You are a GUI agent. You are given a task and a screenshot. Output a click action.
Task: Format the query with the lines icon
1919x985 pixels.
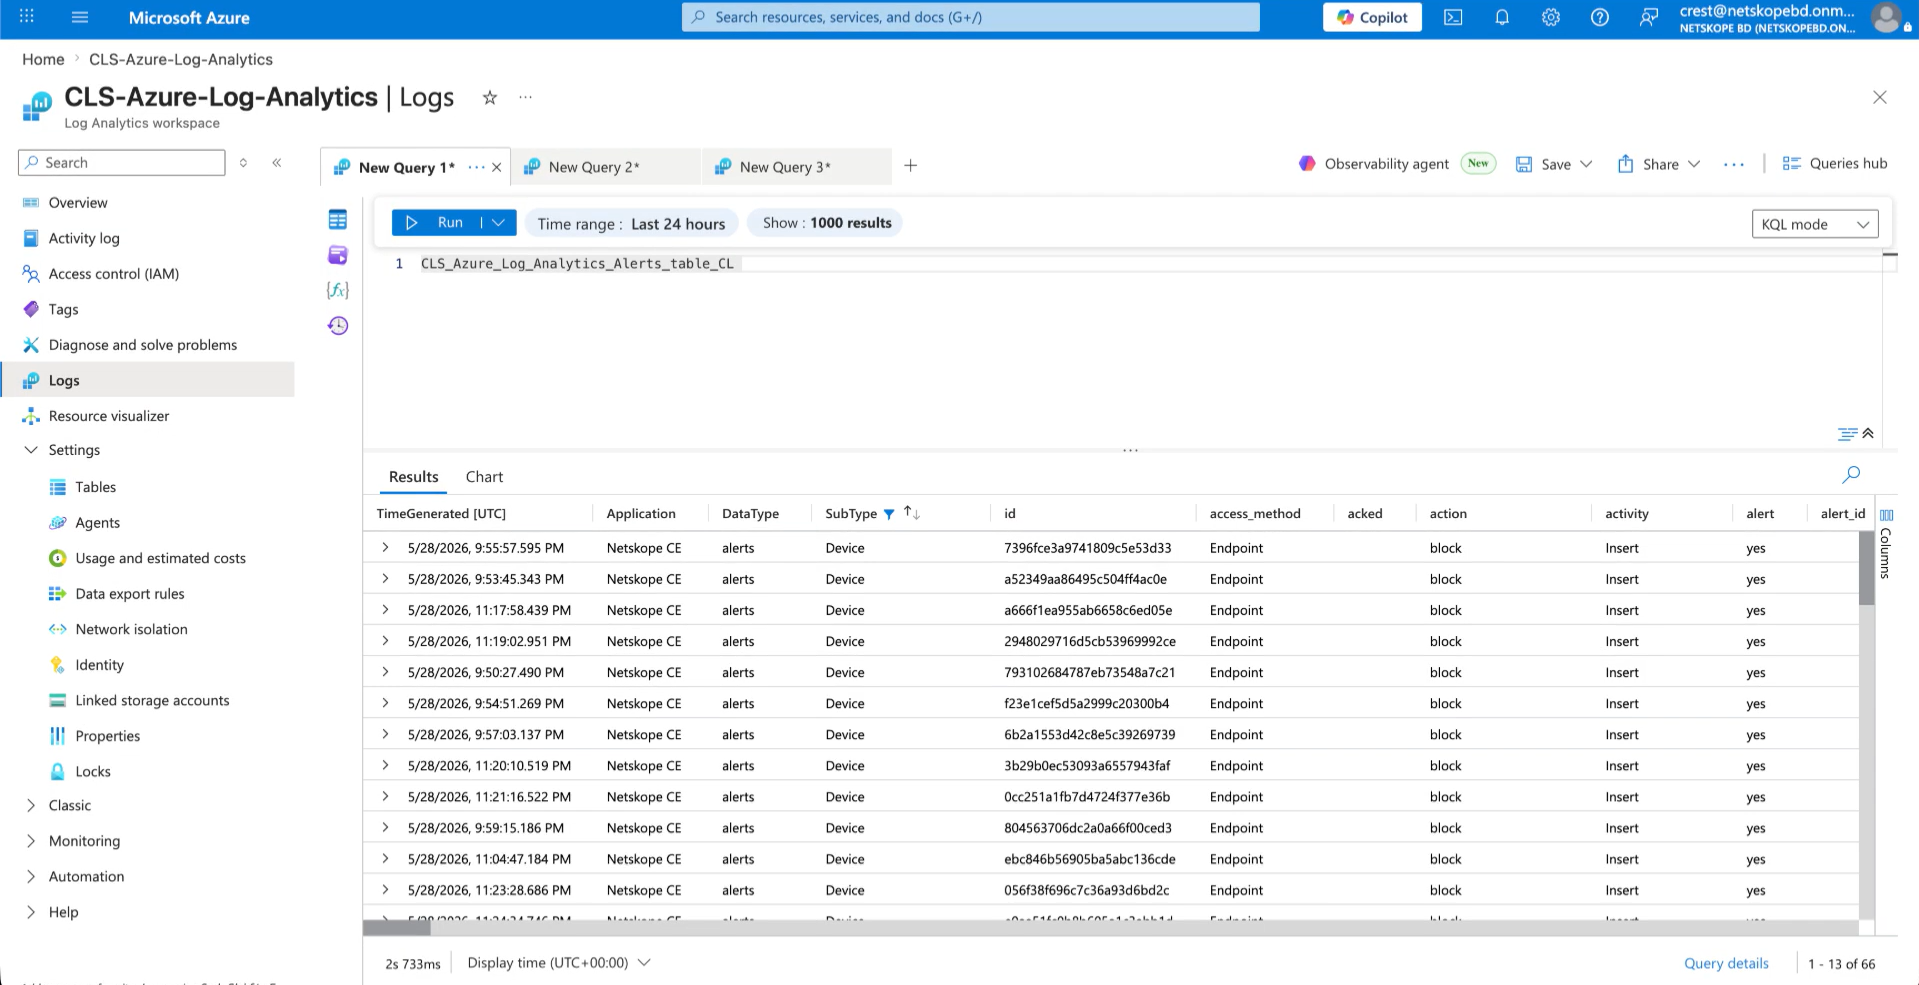pyautogui.click(x=1847, y=433)
